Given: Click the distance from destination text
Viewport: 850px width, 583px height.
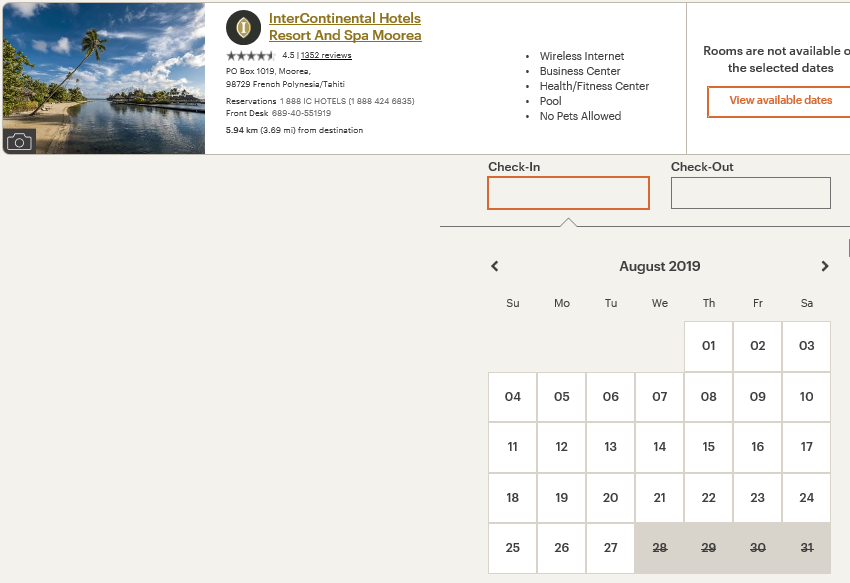Looking at the screenshot, I should 294,130.
